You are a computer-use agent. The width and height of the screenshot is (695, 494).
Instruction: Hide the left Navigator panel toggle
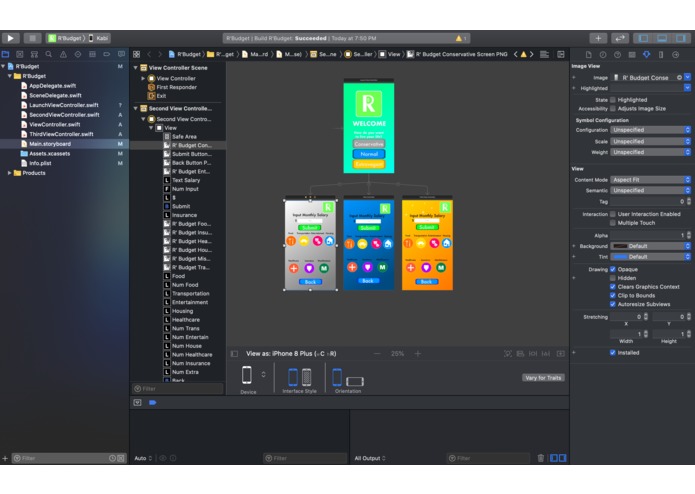643,38
